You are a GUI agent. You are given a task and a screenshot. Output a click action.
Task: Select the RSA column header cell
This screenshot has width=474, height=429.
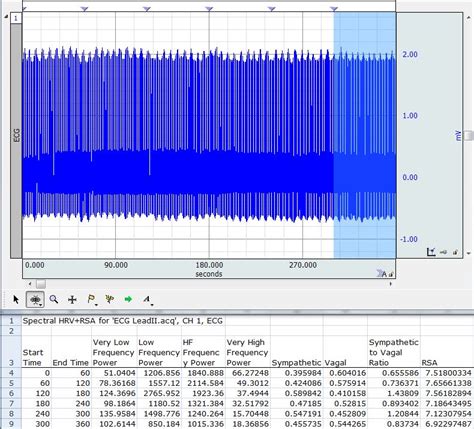(x=447, y=352)
